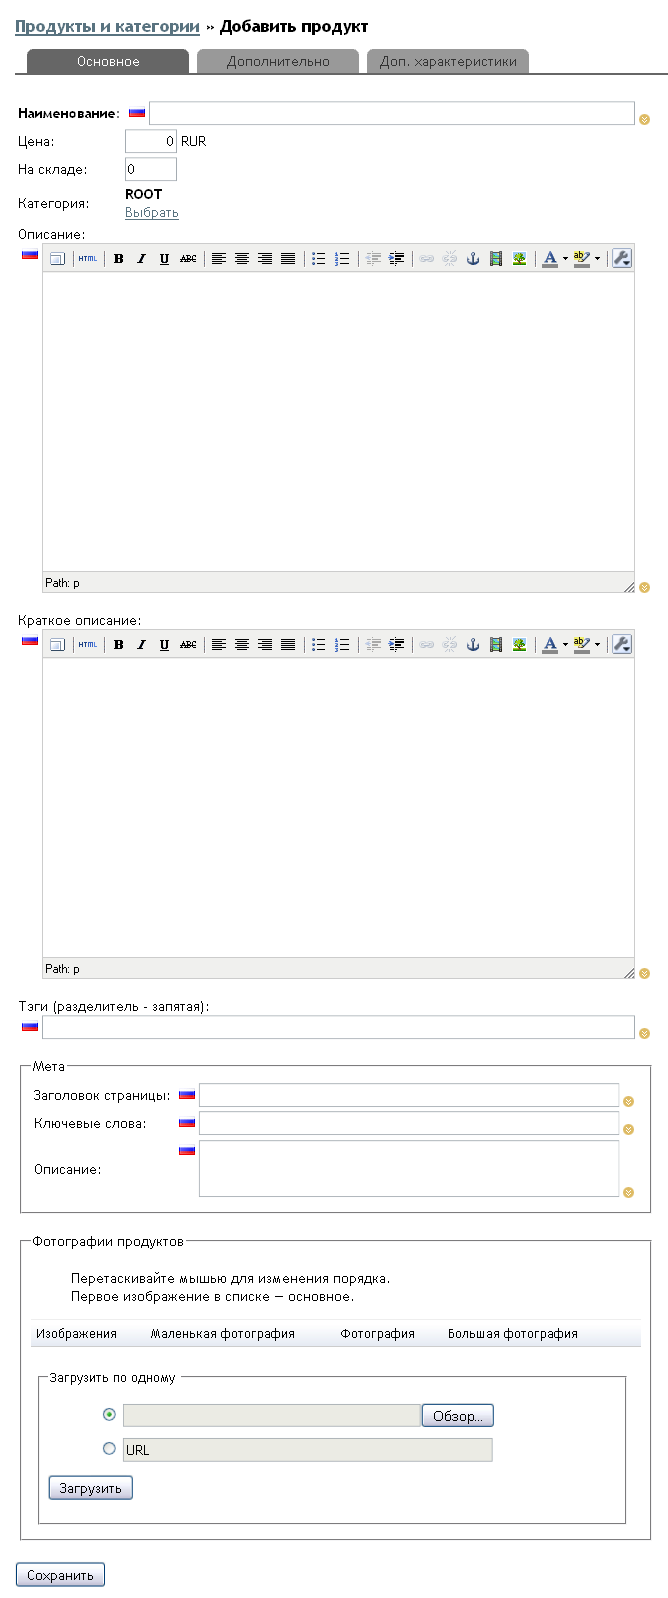Insert media in the Краткое описание editor
Image resolution: width=668 pixels, height=1598 pixels.
point(496,645)
